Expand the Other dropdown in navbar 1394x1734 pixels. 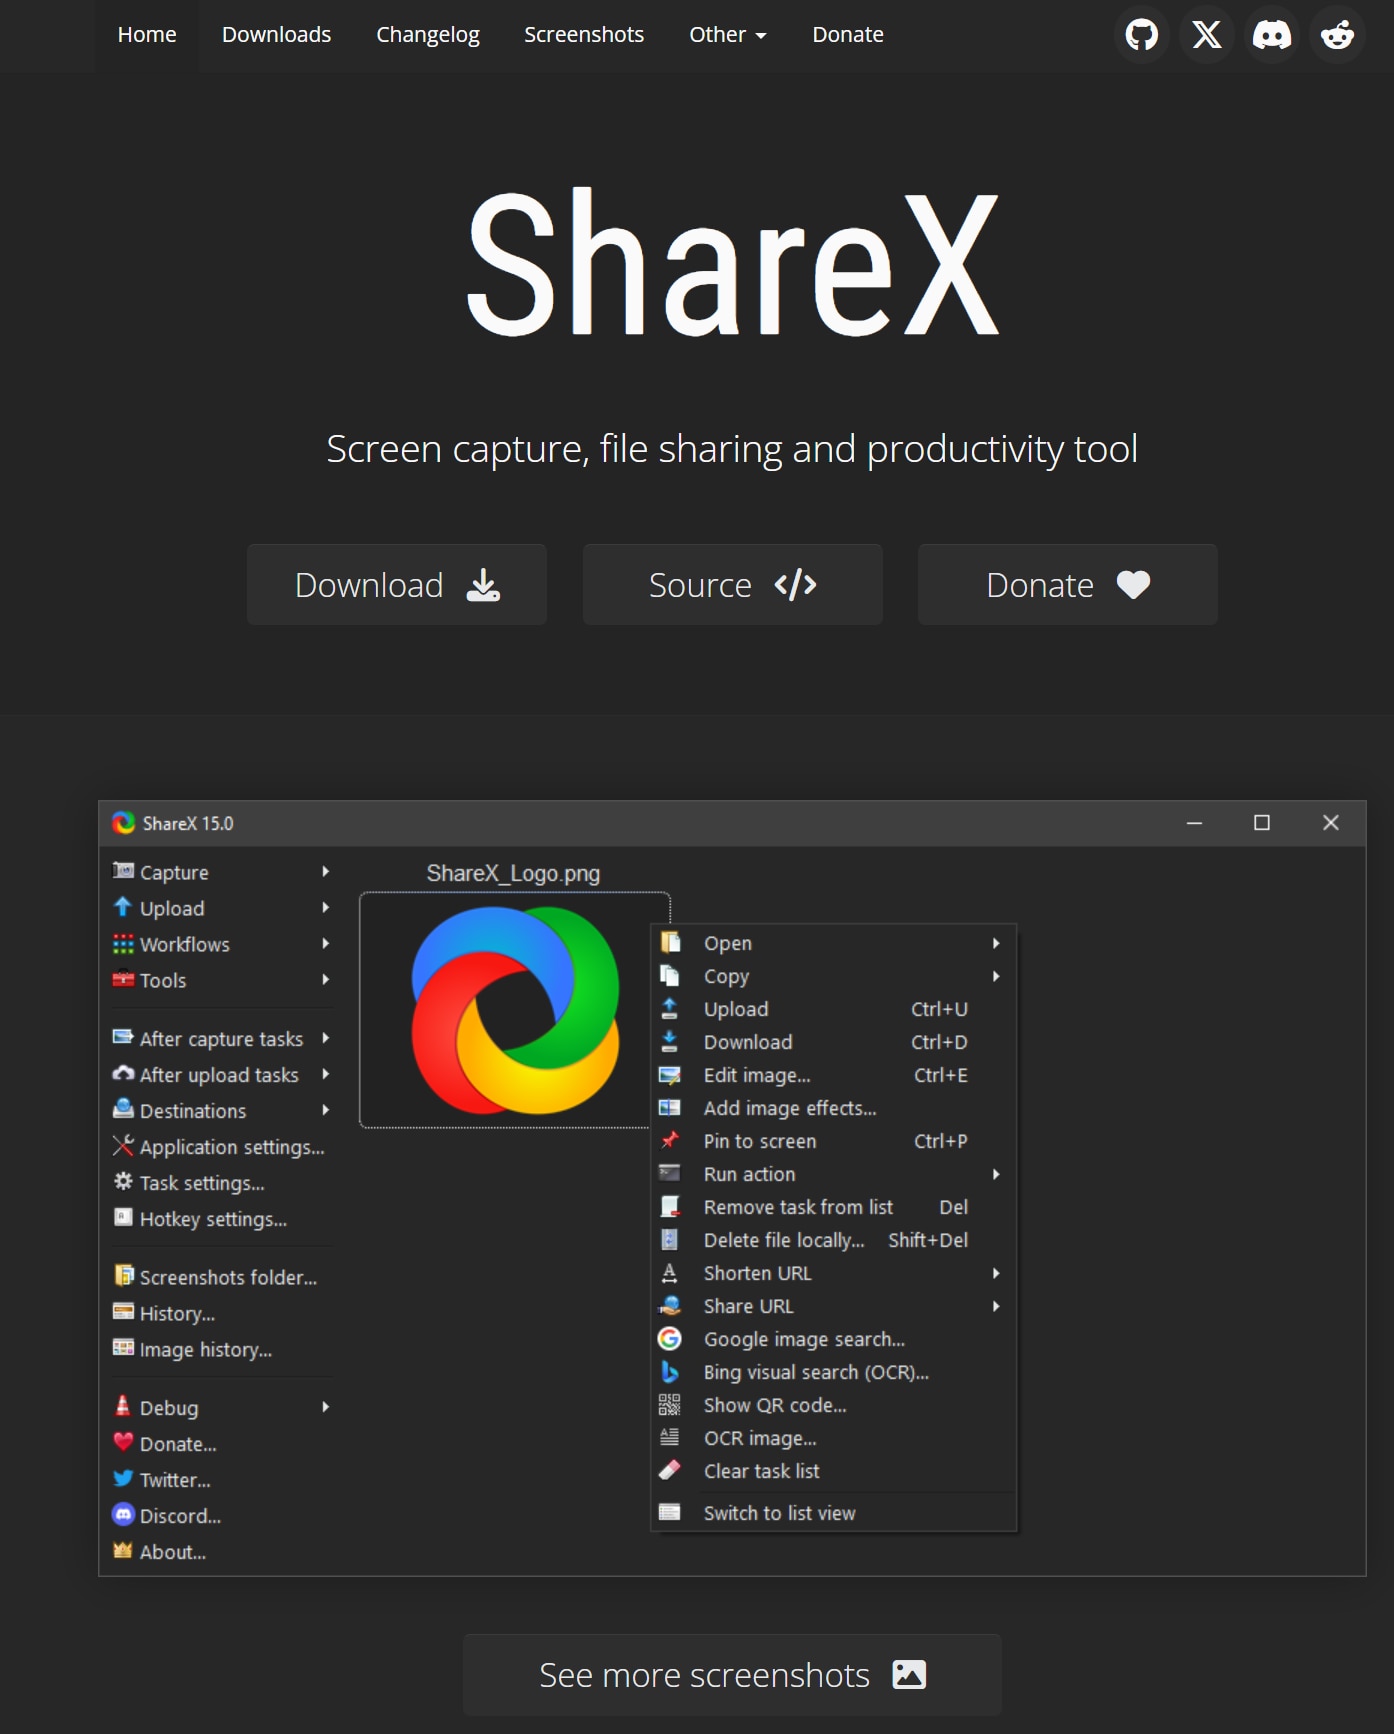coord(728,35)
